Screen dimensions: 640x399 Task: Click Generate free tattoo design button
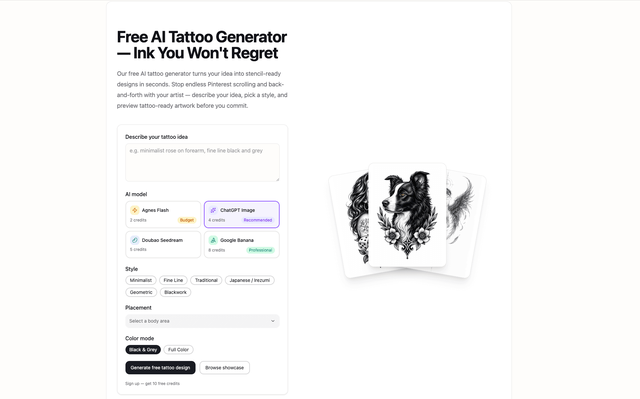click(x=160, y=368)
